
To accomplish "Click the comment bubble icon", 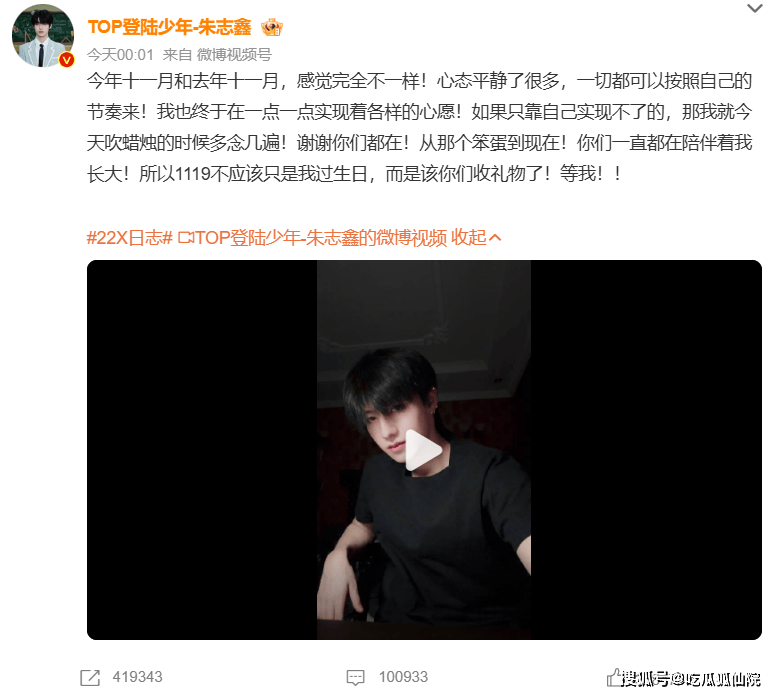I will pyautogui.click(x=355, y=678).
